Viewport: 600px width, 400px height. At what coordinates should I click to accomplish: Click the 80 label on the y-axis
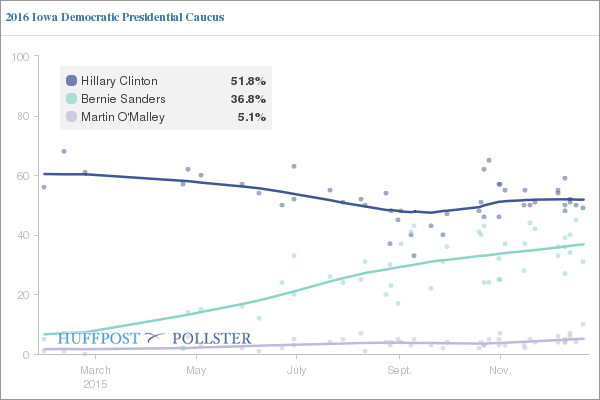point(21,116)
